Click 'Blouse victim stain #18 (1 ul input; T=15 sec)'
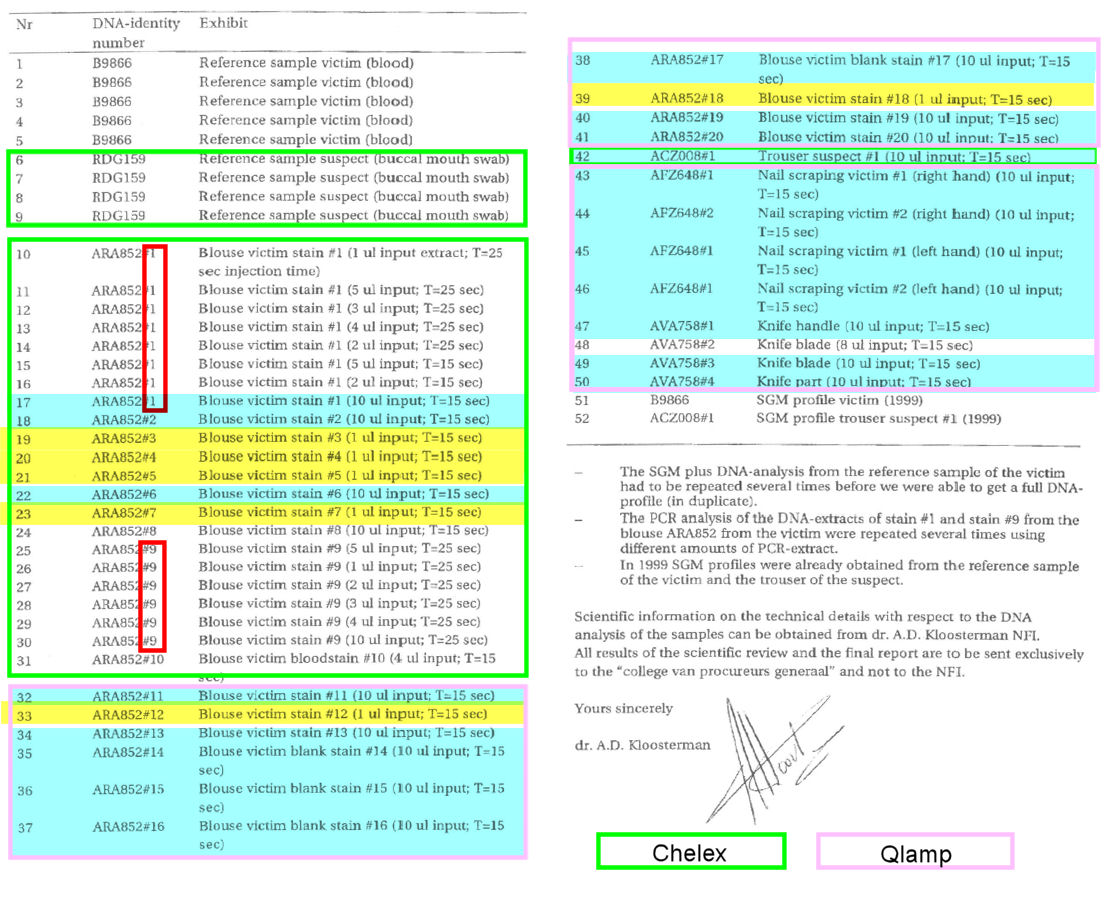This screenshot has height=900, width=1110. click(x=905, y=99)
